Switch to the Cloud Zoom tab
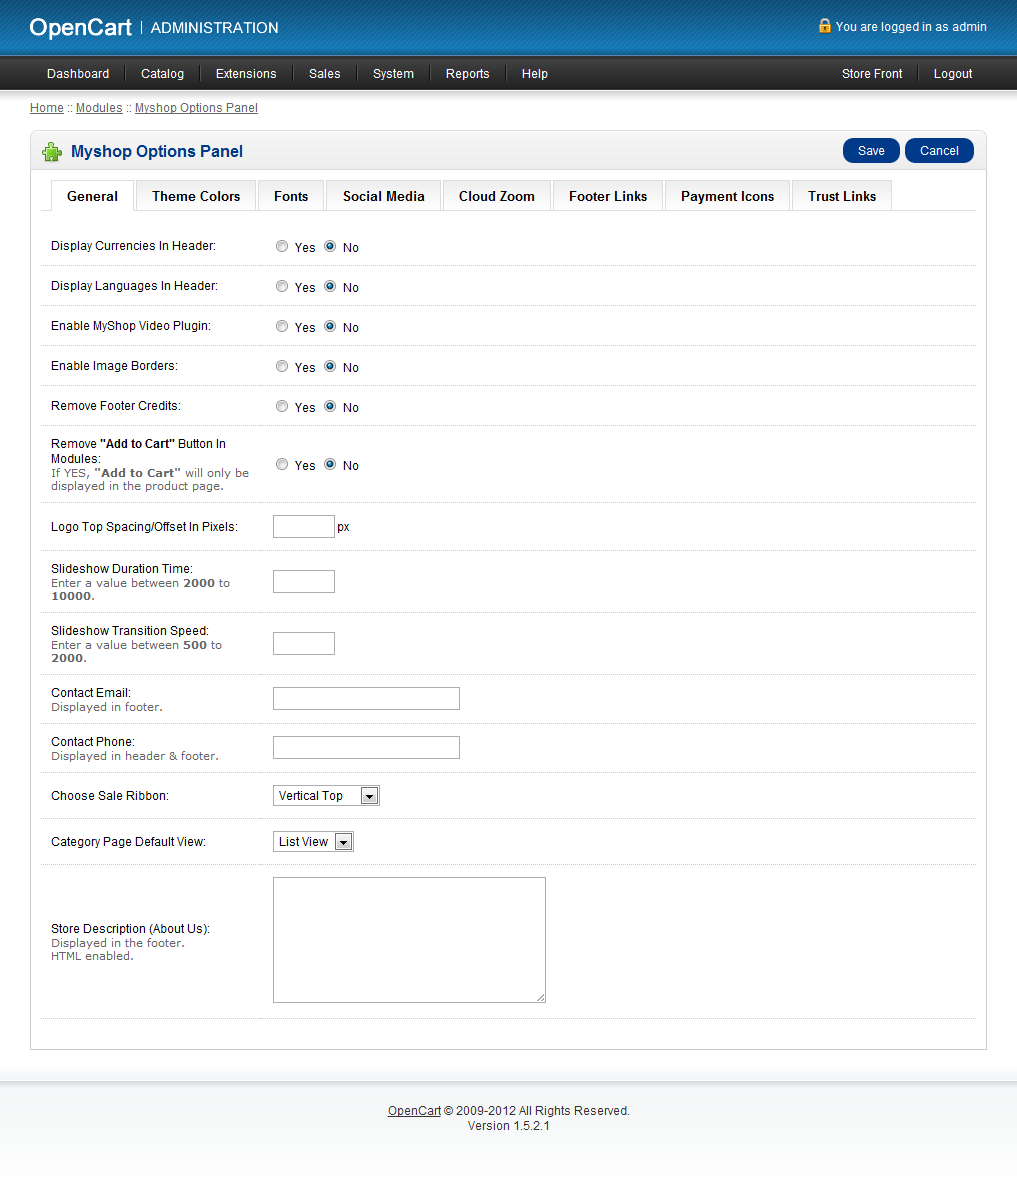This screenshot has width=1017, height=1193. (x=497, y=196)
